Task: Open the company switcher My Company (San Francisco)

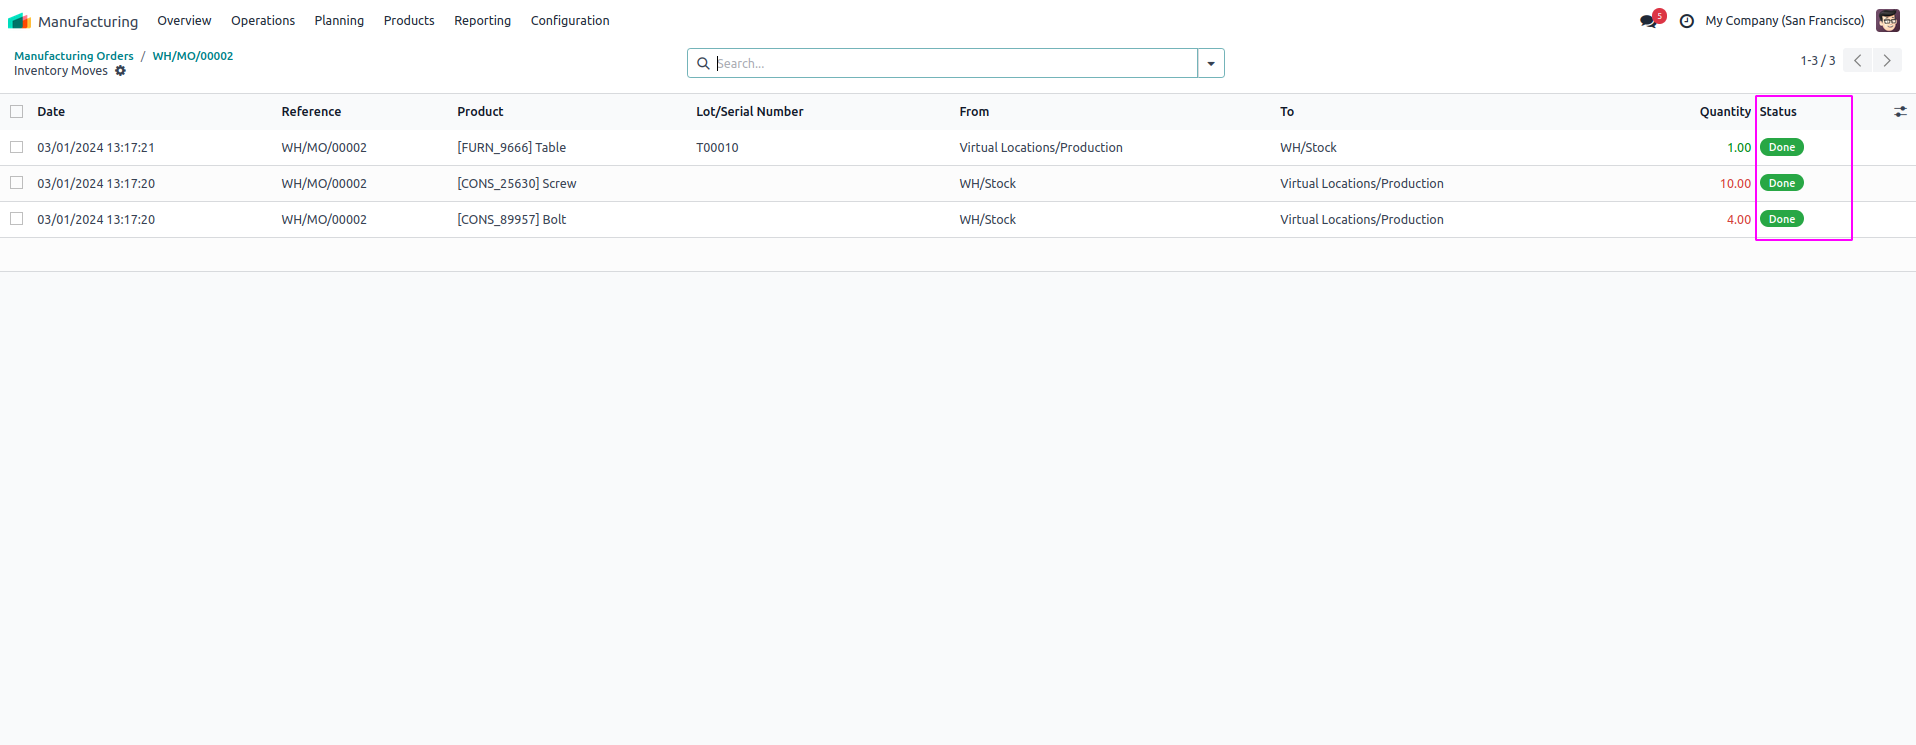Action: tap(1785, 21)
